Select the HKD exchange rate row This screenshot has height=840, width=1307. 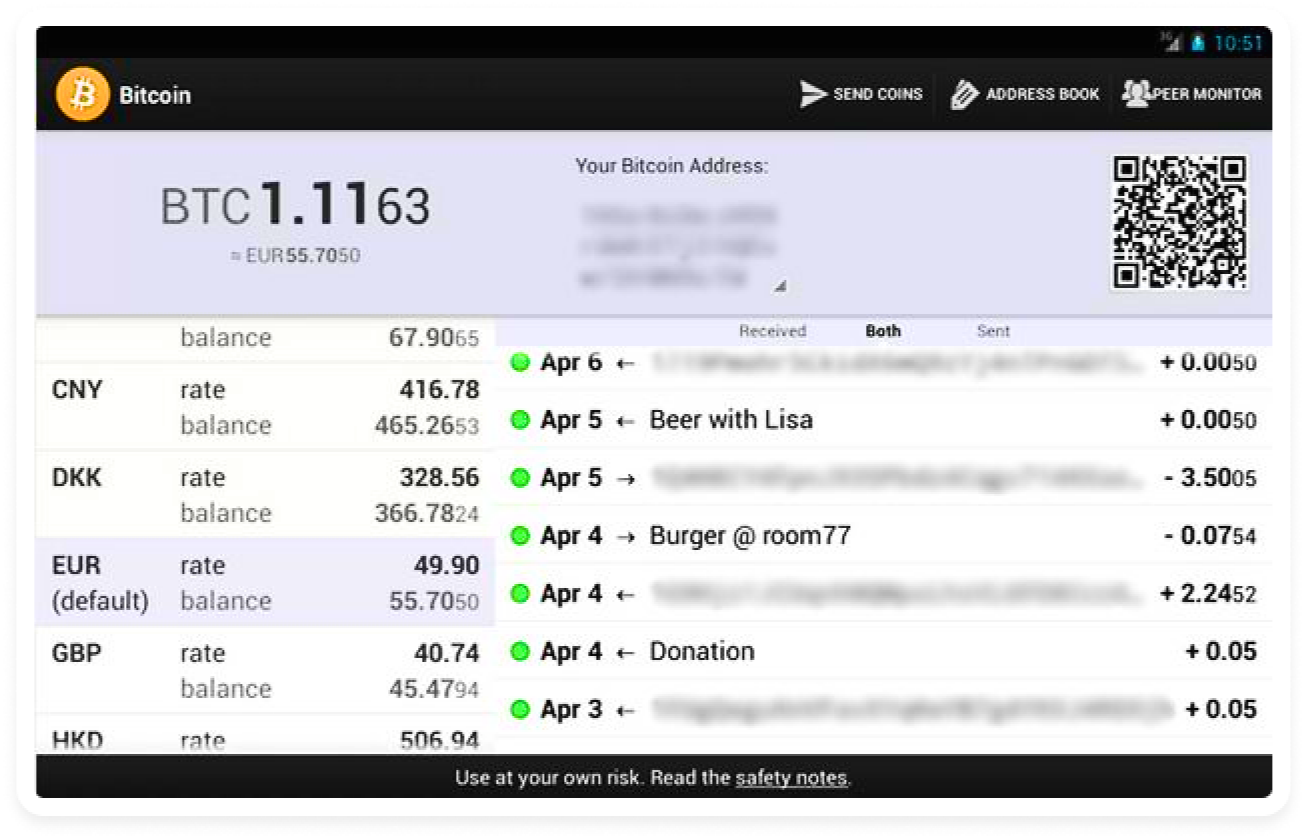[265, 736]
